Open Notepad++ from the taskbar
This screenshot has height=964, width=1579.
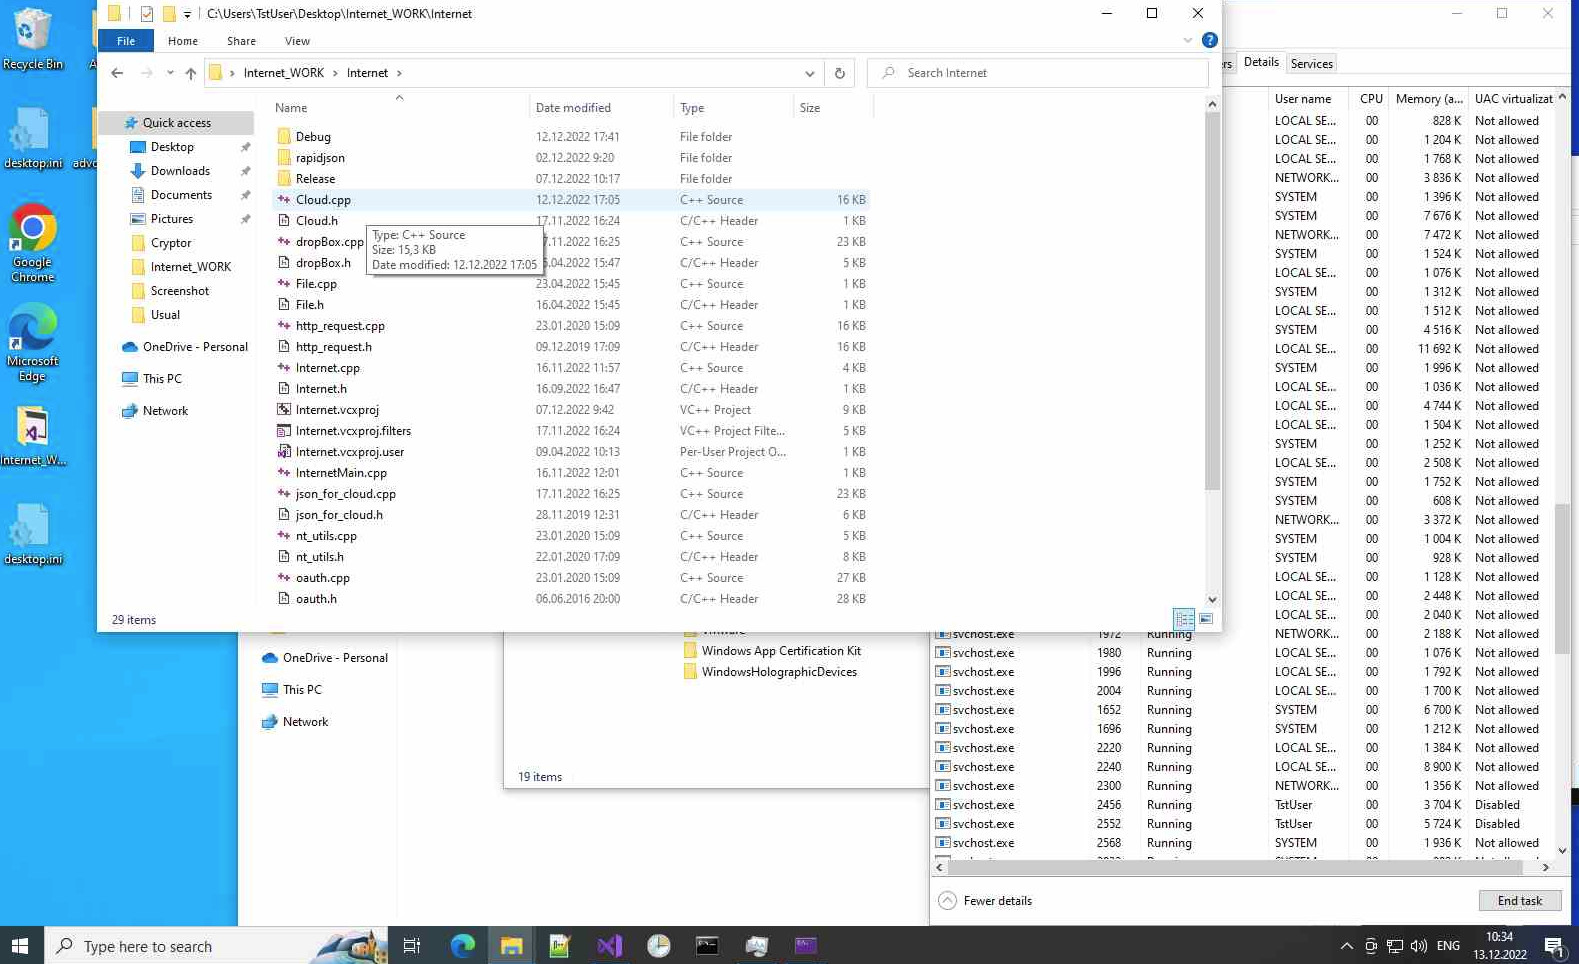click(x=559, y=945)
